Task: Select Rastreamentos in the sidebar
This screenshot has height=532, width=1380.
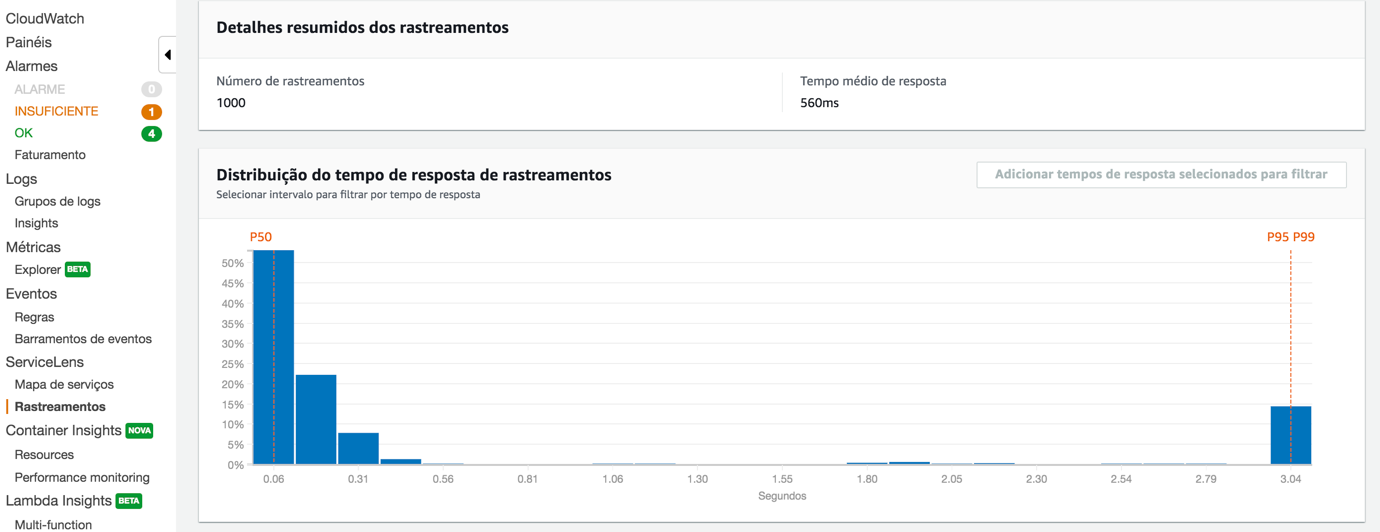Action: click(x=60, y=407)
